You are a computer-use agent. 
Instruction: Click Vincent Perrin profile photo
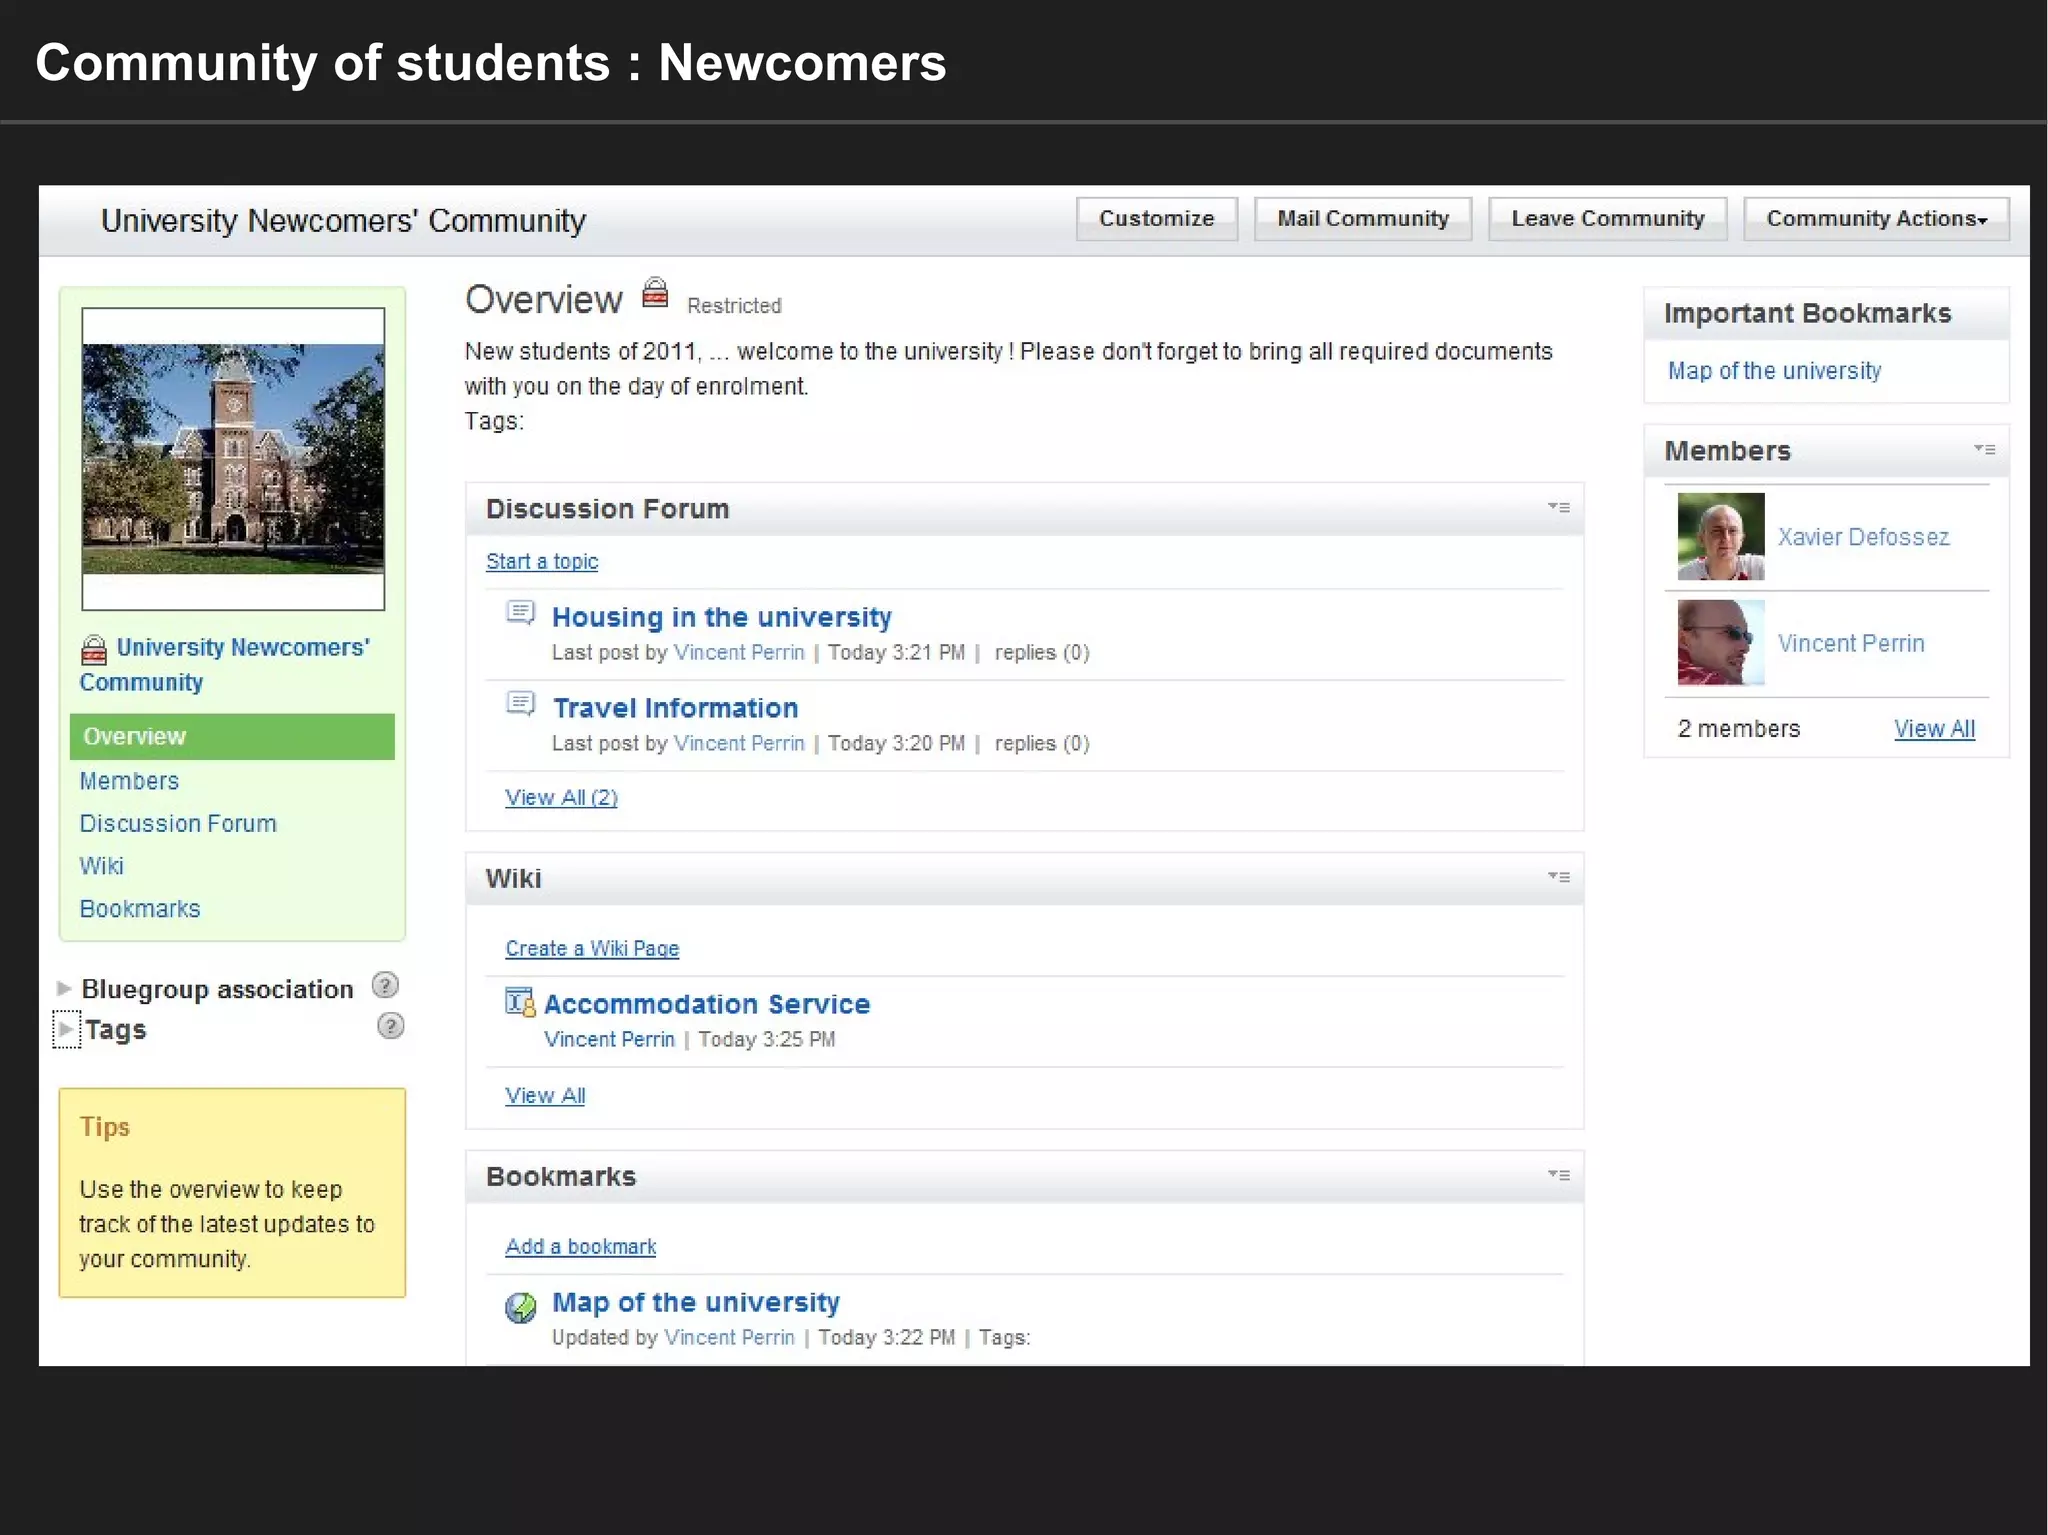coord(1721,642)
